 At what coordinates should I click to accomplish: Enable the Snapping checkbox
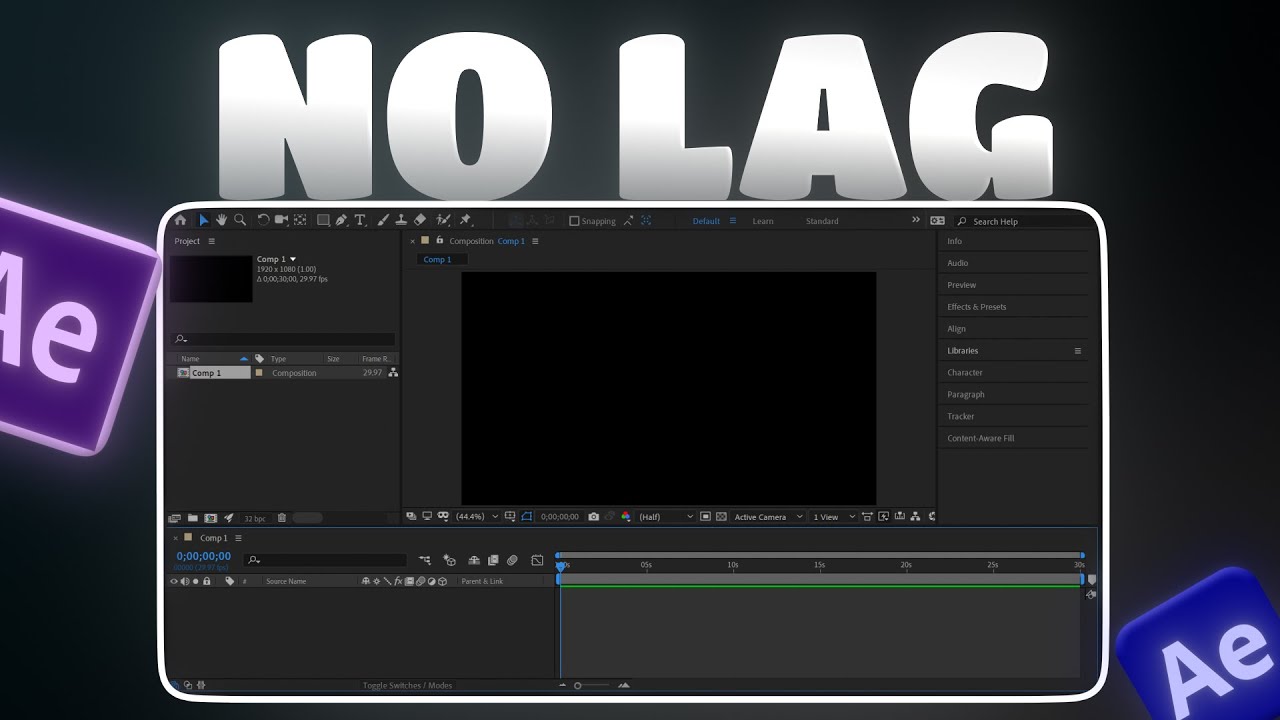click(x=574, y=221)
